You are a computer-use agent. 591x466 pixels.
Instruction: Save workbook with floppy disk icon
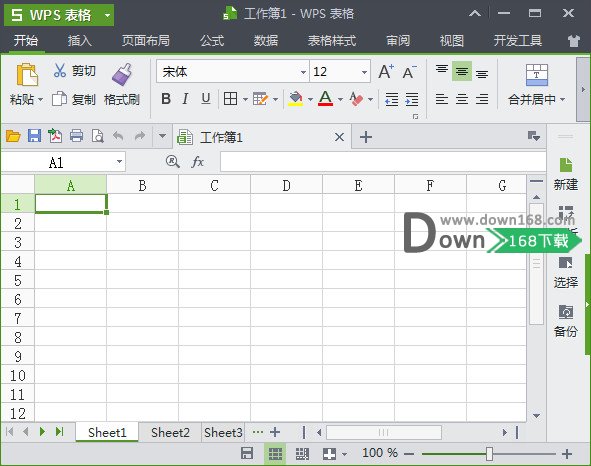tap(34, 136)
